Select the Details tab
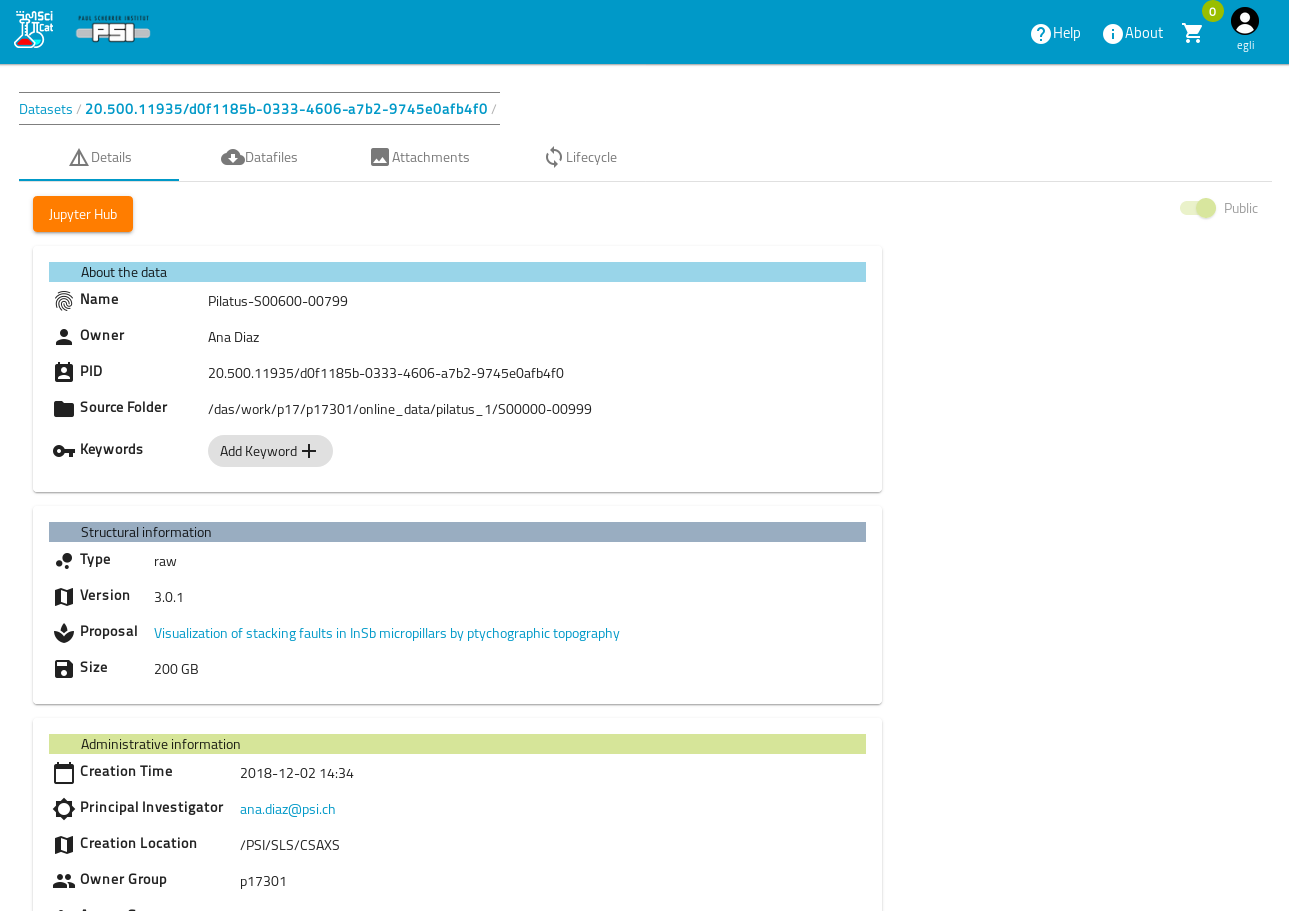This screenshot has height=911, width=1289. [x=100, y=157]
